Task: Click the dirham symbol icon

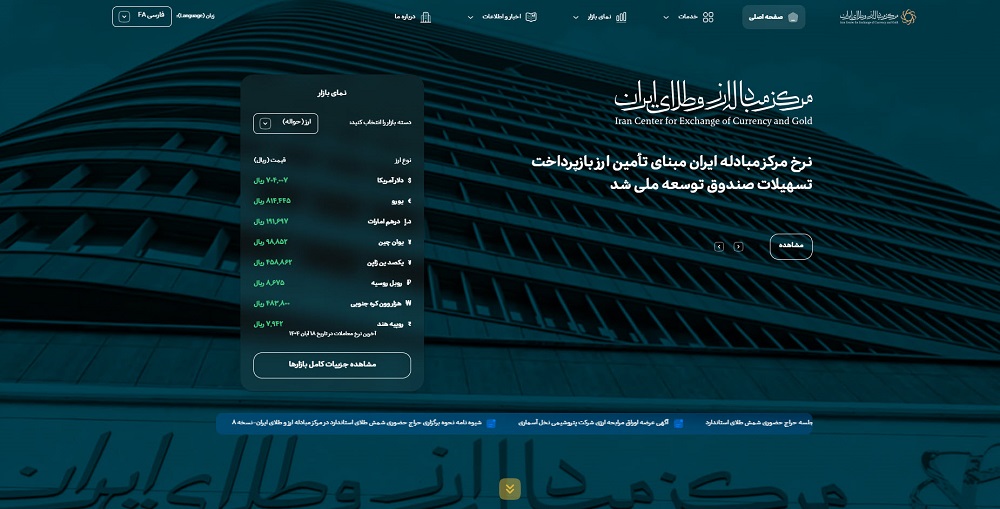Action: point(408,222)
